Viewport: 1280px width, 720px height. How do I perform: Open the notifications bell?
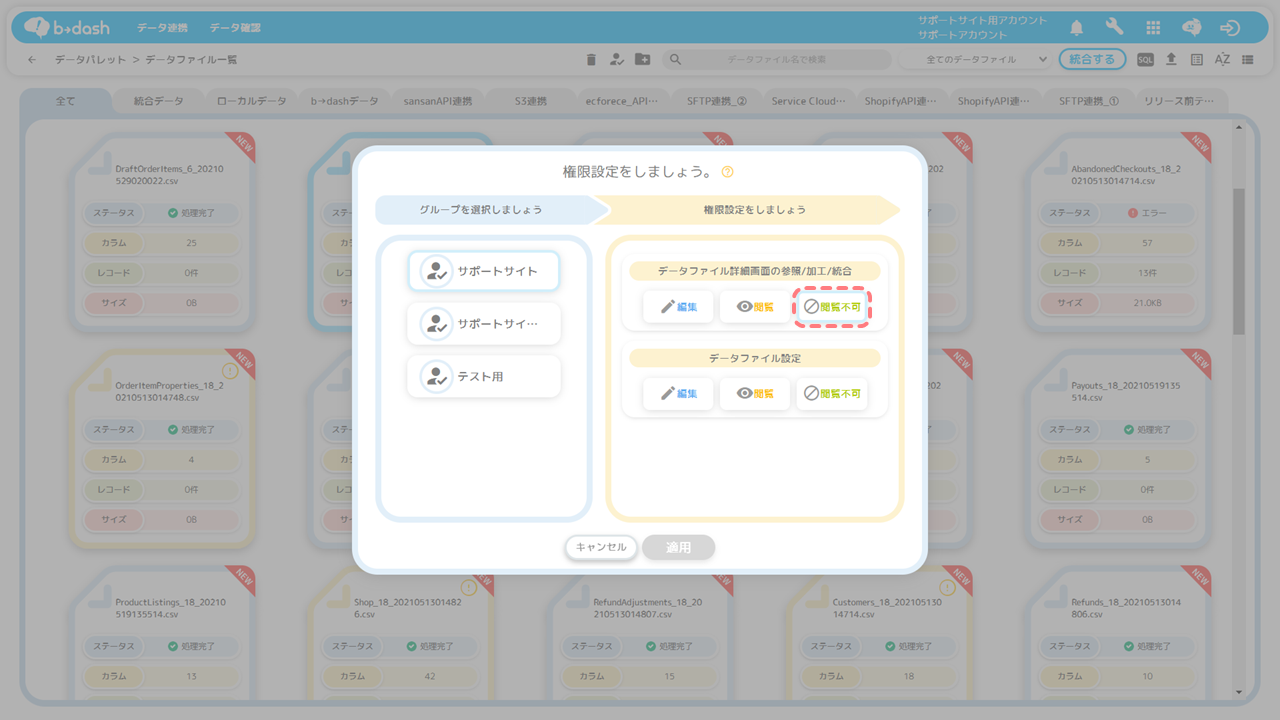tap(1077, 28)
